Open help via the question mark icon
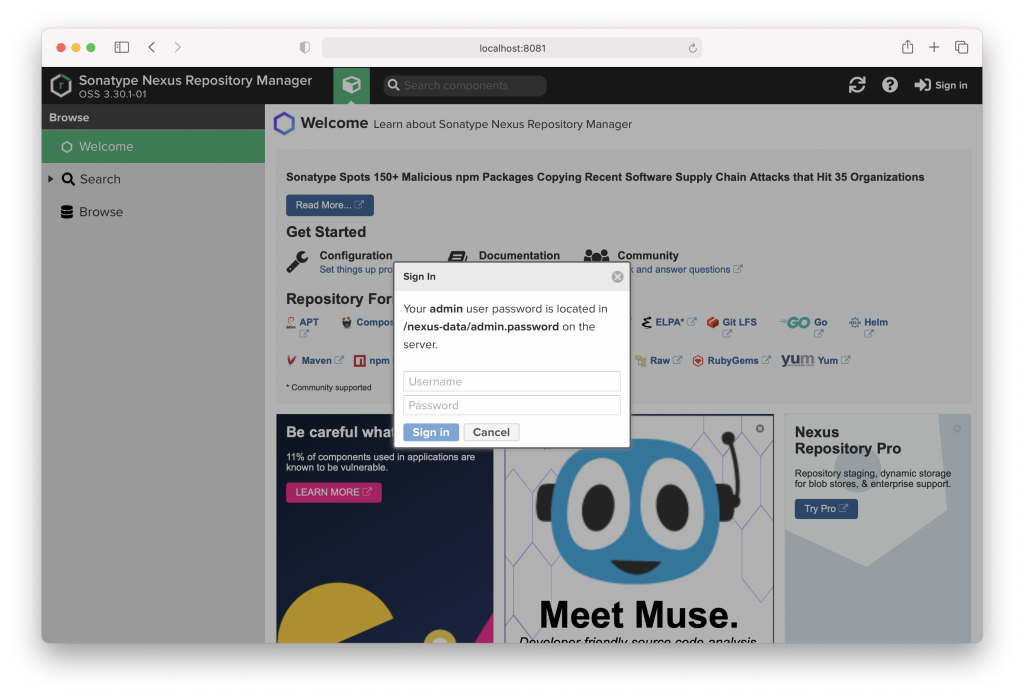1024x698 pixels. (x=889, y=85)
